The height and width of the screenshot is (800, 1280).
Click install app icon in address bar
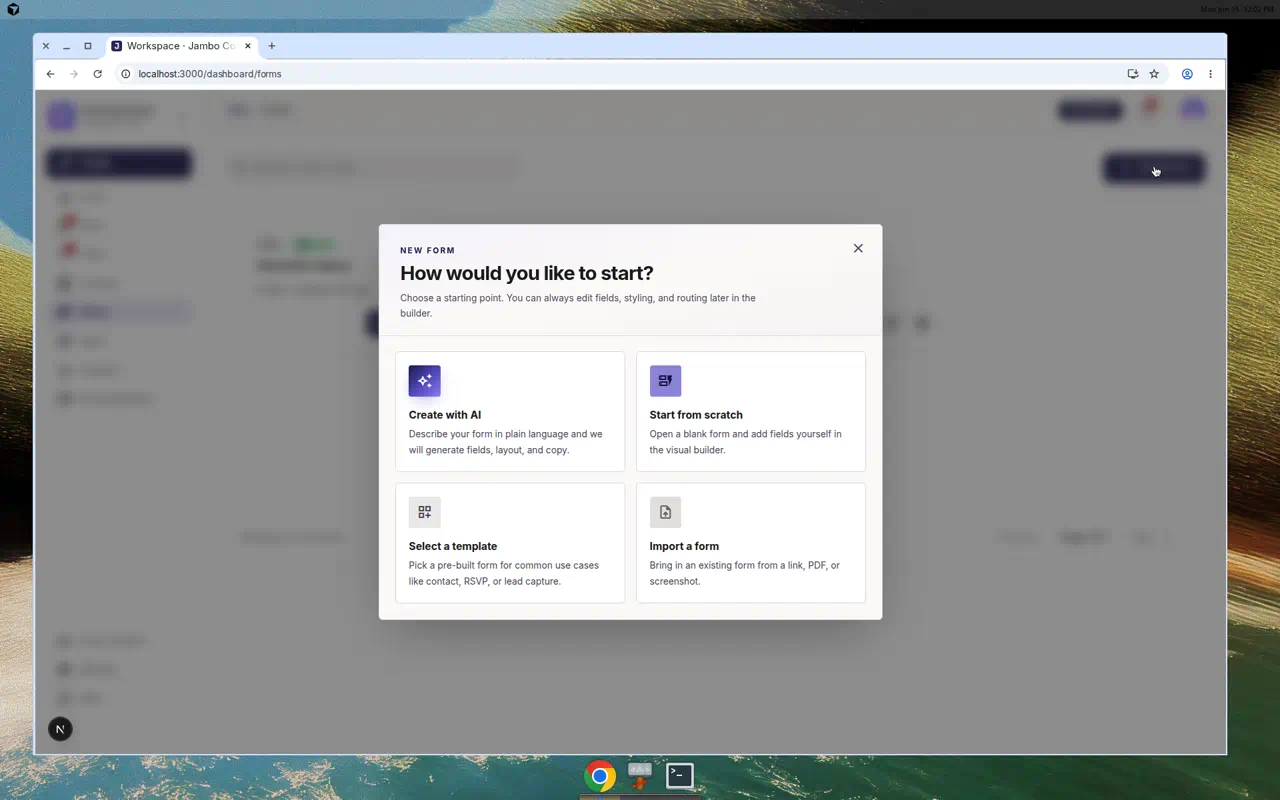click(x=1133, y=74)
